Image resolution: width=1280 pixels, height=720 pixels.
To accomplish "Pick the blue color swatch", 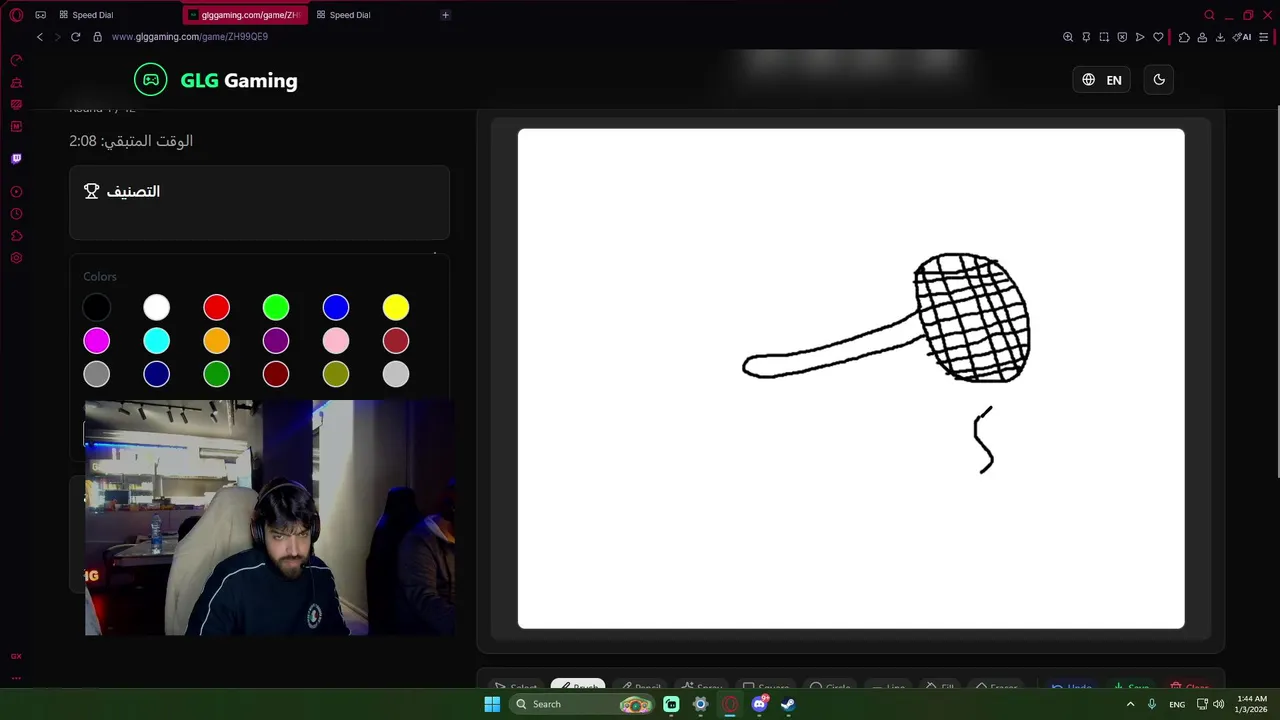I will (336, 307).
